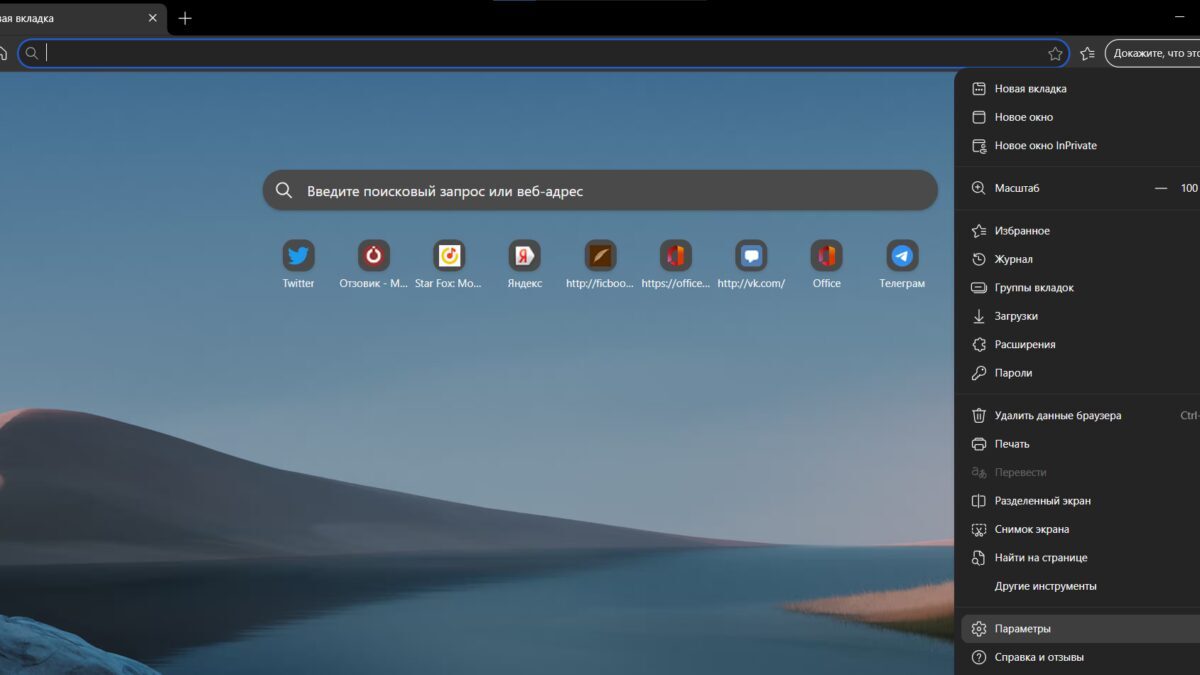Open Избранное from the menu

(x=1078, y=231)
